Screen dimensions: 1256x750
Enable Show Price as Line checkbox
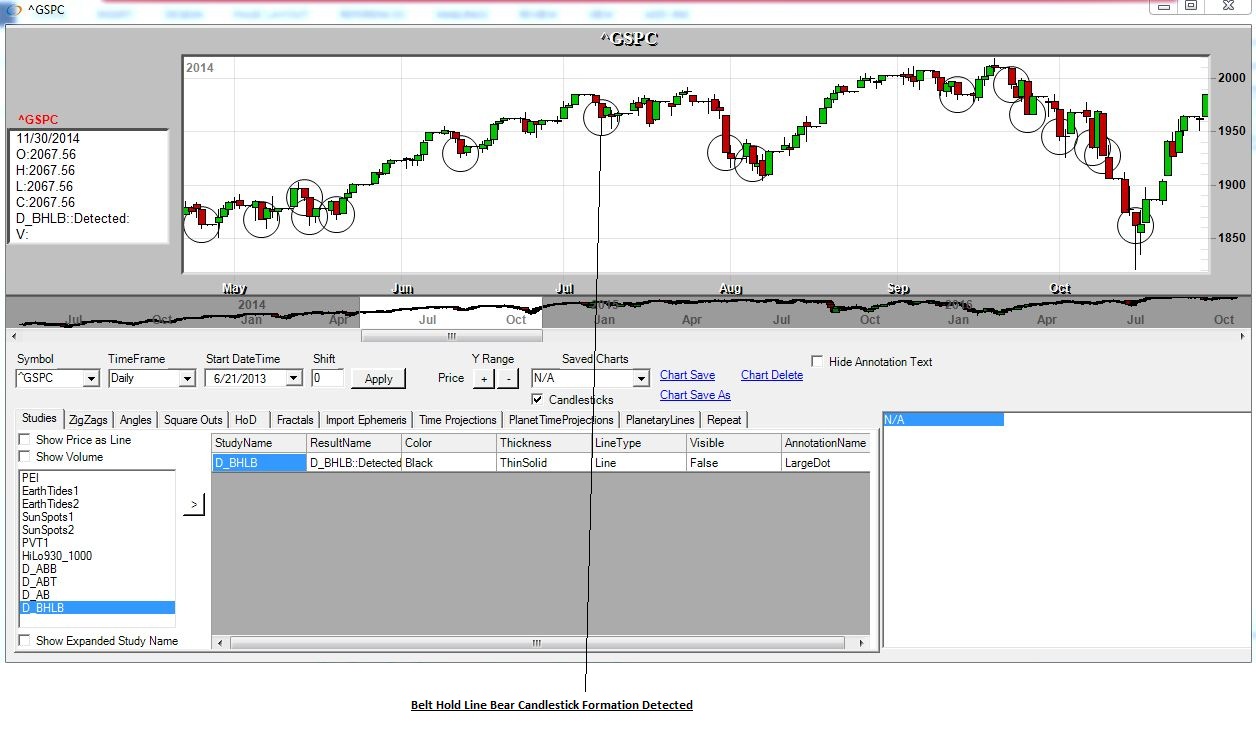point(24,440)
